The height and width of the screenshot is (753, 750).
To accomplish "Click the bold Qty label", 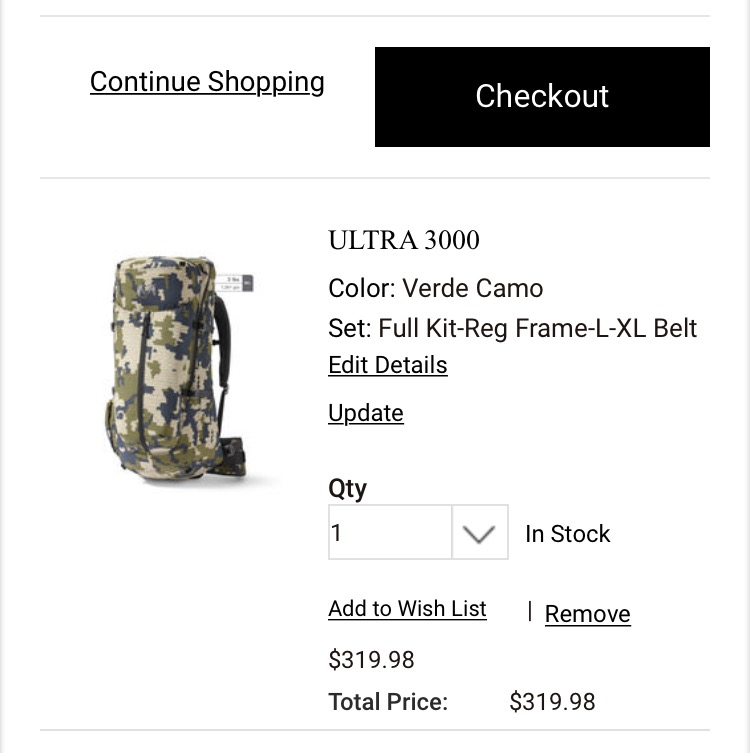I will tap(348, 490).
